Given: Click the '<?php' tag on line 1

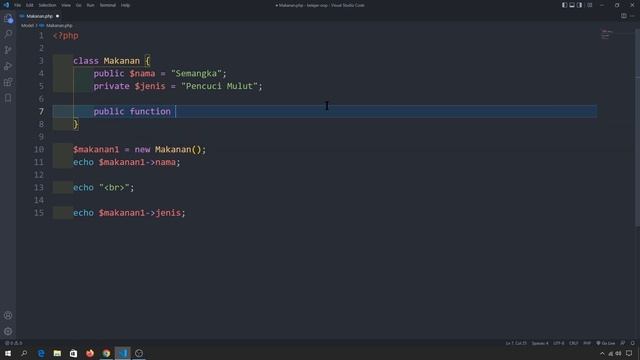Looking at the screenshot, I should tap(66, 36).
